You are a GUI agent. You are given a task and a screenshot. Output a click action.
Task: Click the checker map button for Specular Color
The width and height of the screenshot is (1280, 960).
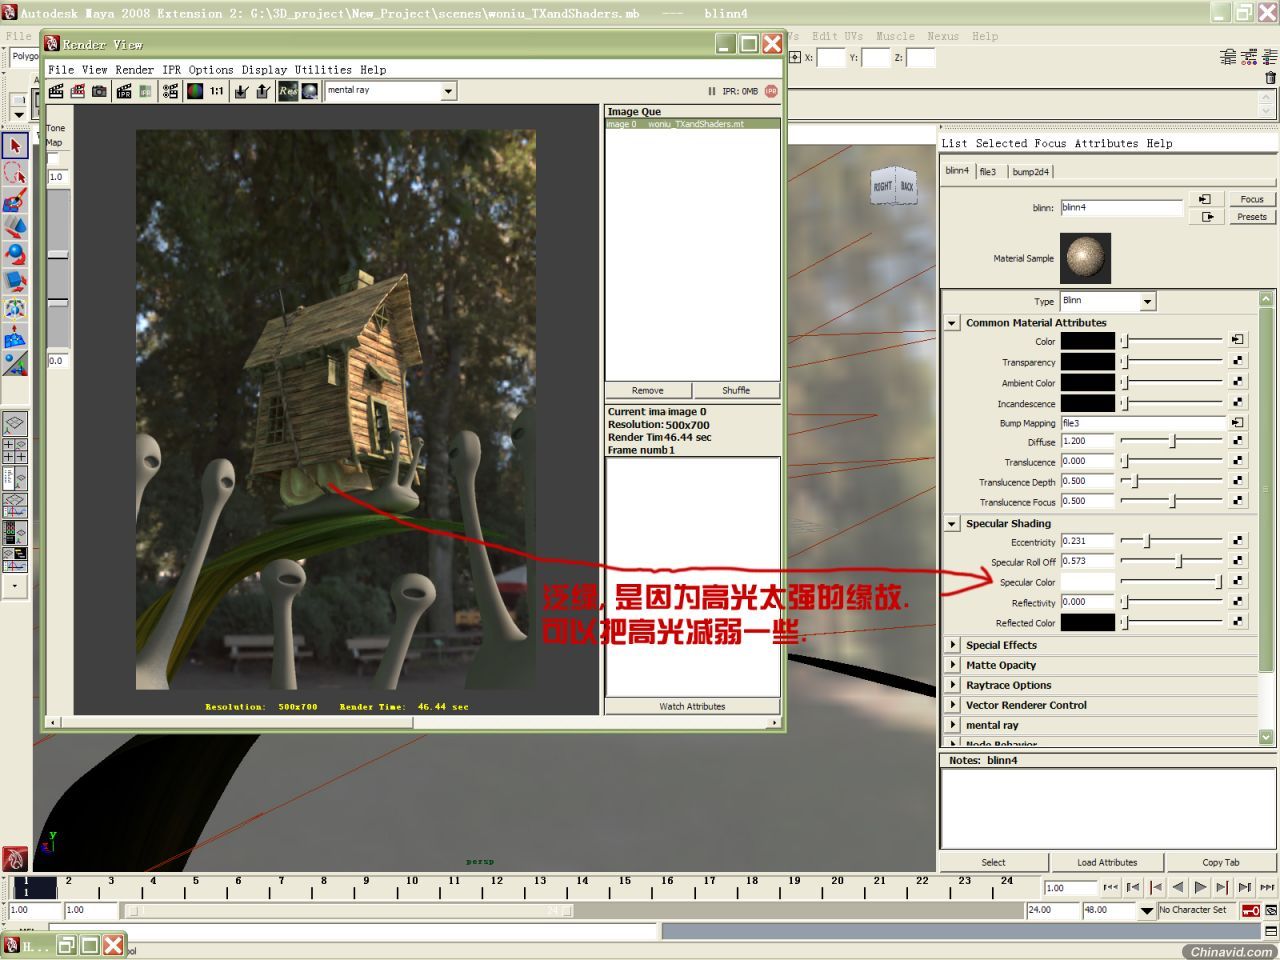click(x=1238, y=581)
